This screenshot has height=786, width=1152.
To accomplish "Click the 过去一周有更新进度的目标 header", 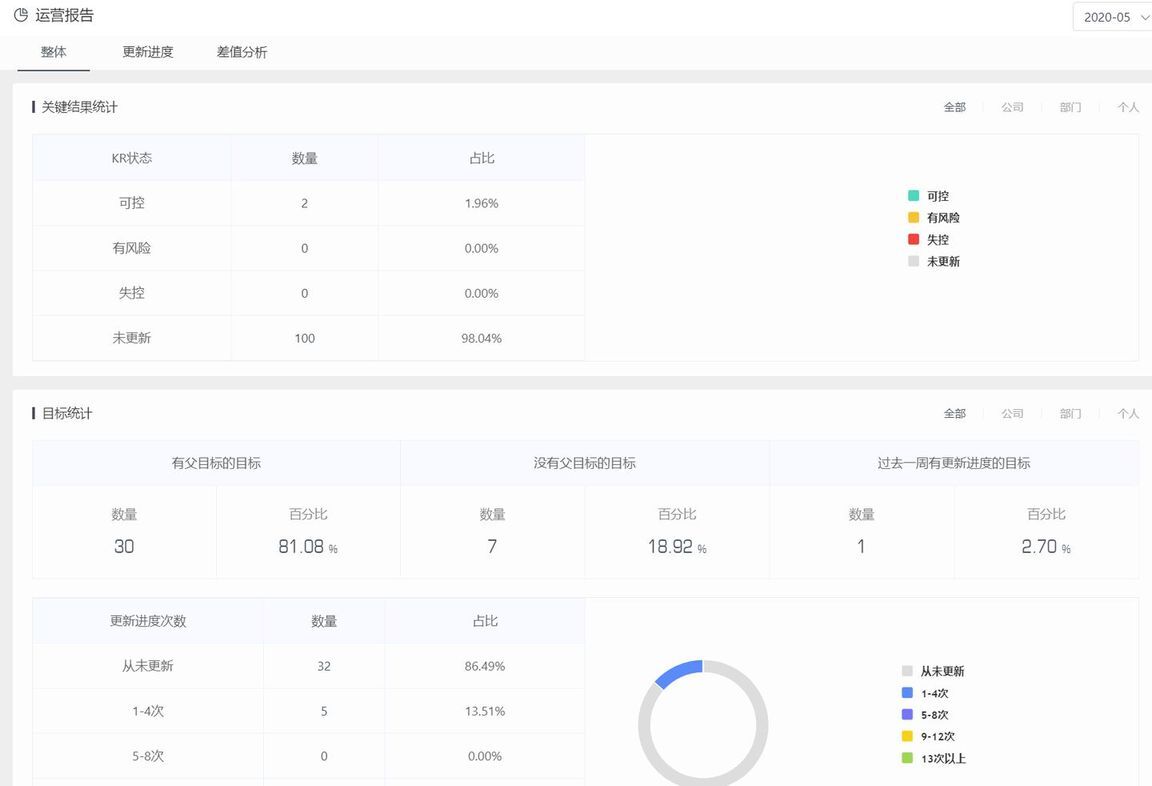I will [x=954, y=463].
